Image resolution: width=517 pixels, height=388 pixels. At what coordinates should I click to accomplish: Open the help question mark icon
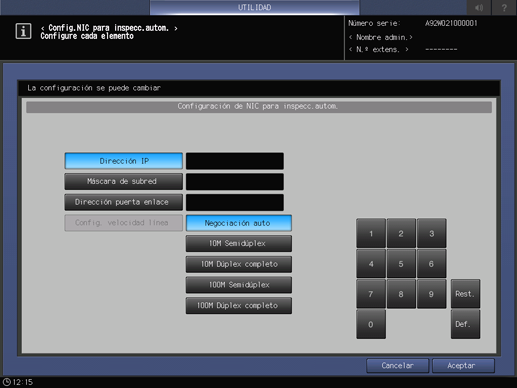point(504,7)
